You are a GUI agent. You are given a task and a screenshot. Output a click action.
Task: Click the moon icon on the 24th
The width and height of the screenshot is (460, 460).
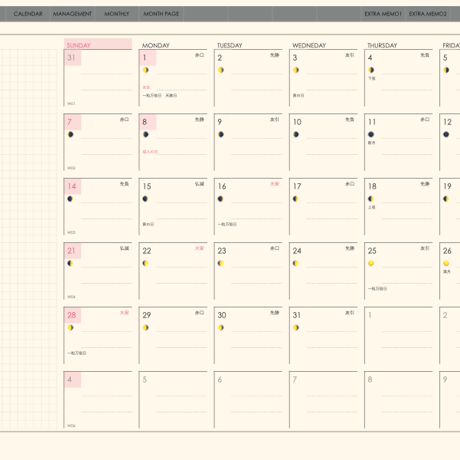(296, 263)
